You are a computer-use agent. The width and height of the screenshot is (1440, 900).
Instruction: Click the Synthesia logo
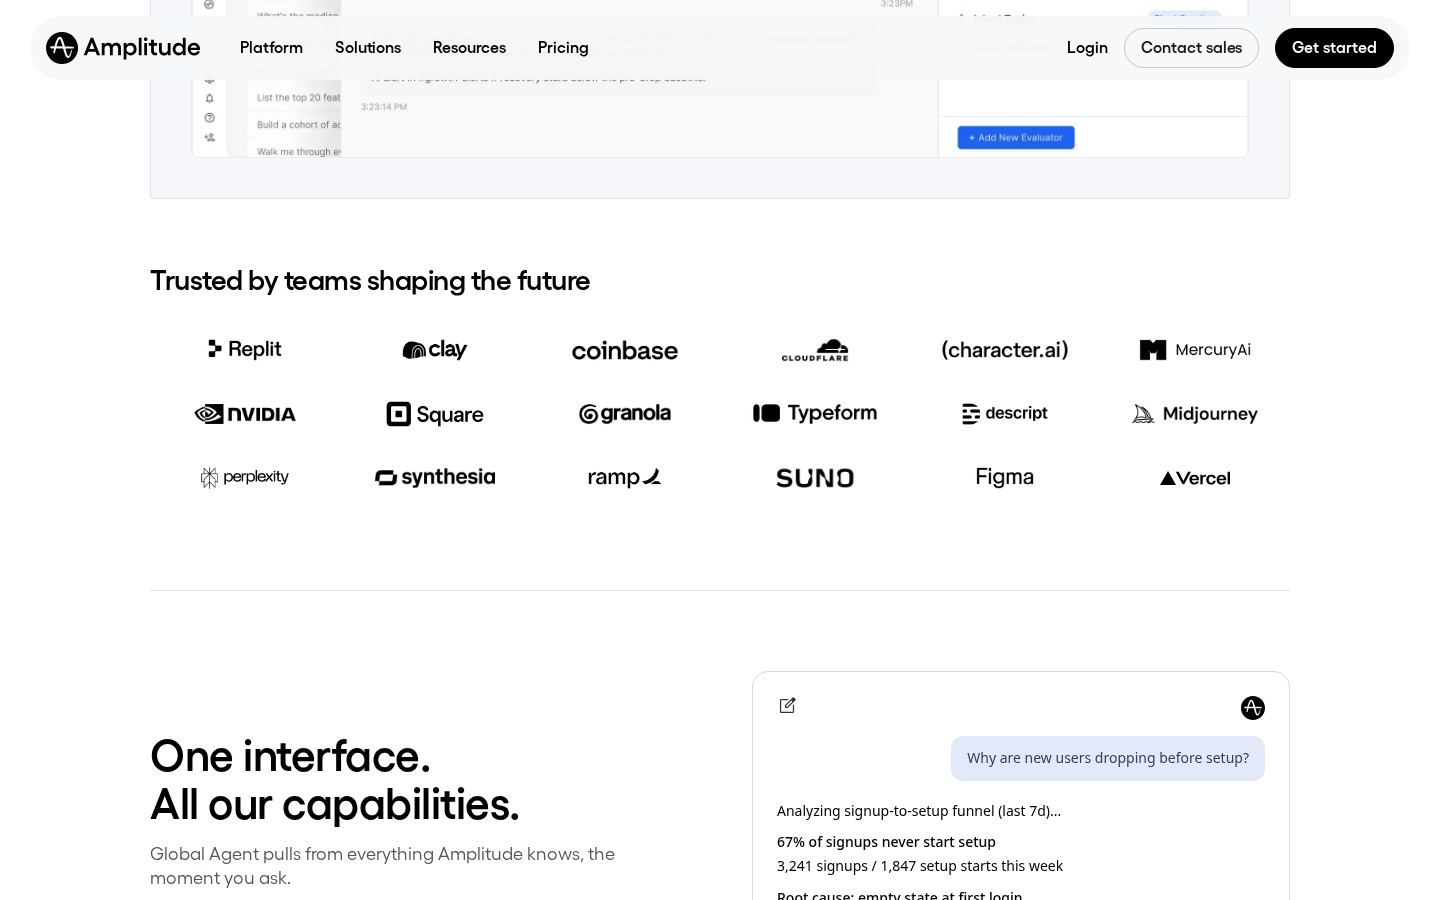(x=435, y=478)
